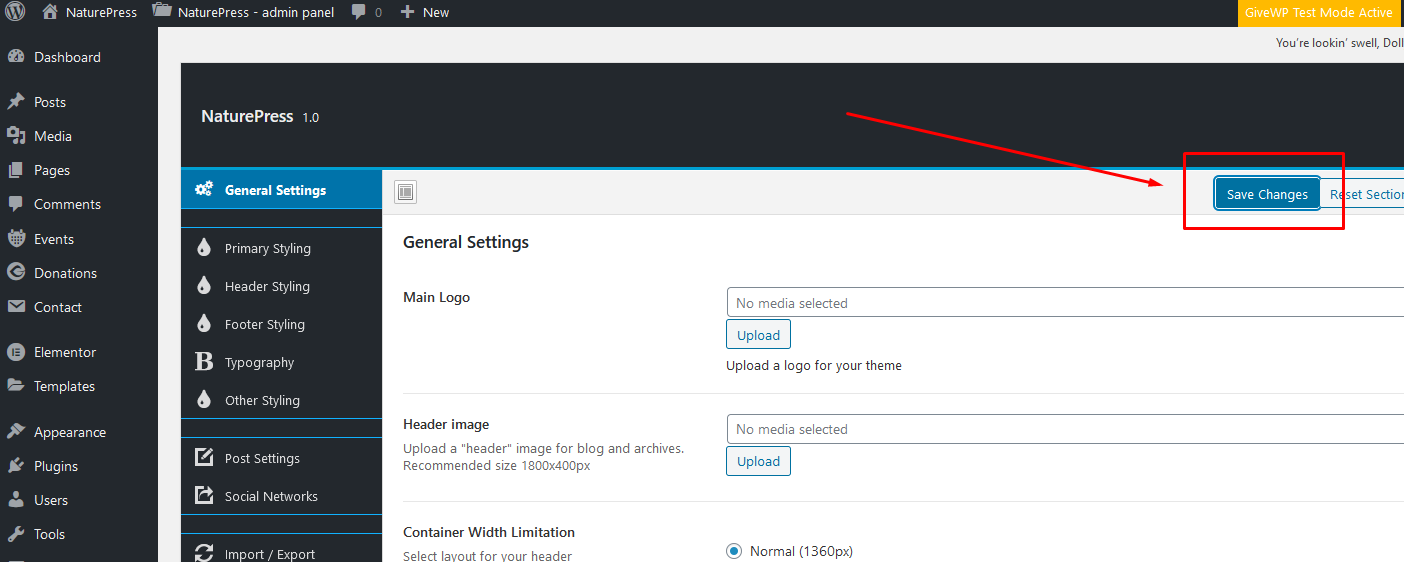Image resolution: width=1404 pixels, height=562 pixels.
Task: Click the 'Upload a logo for your theme' text
Action: [x=814, y=366]
